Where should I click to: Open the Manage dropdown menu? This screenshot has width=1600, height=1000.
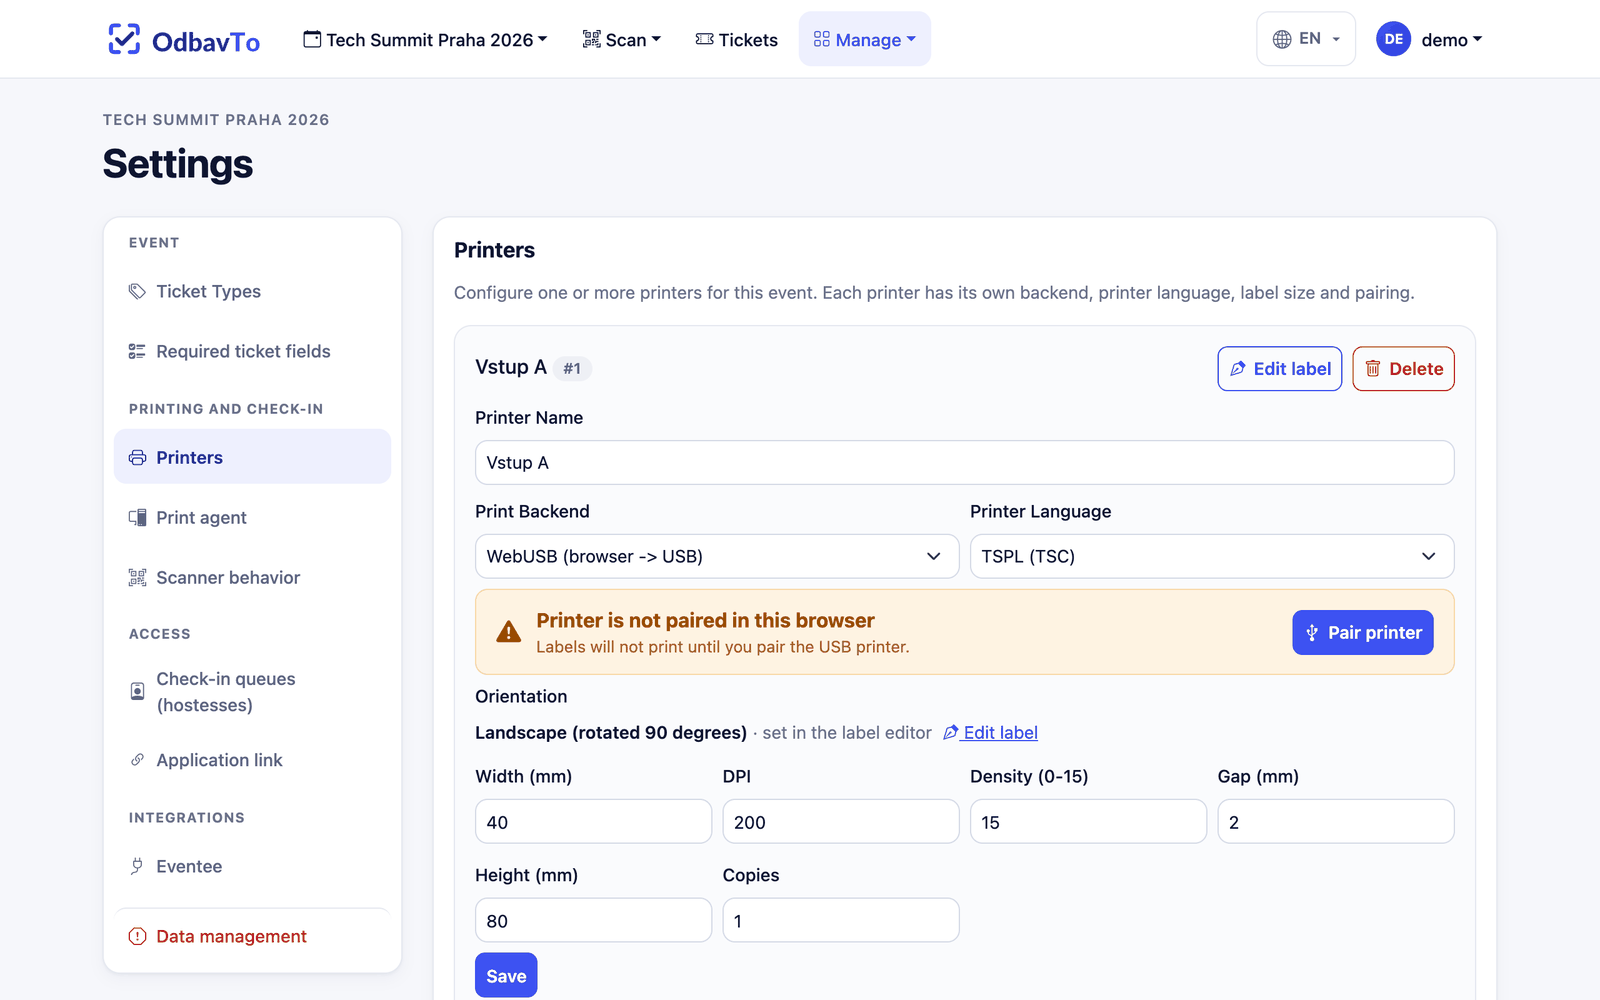(x=865, y=39)
